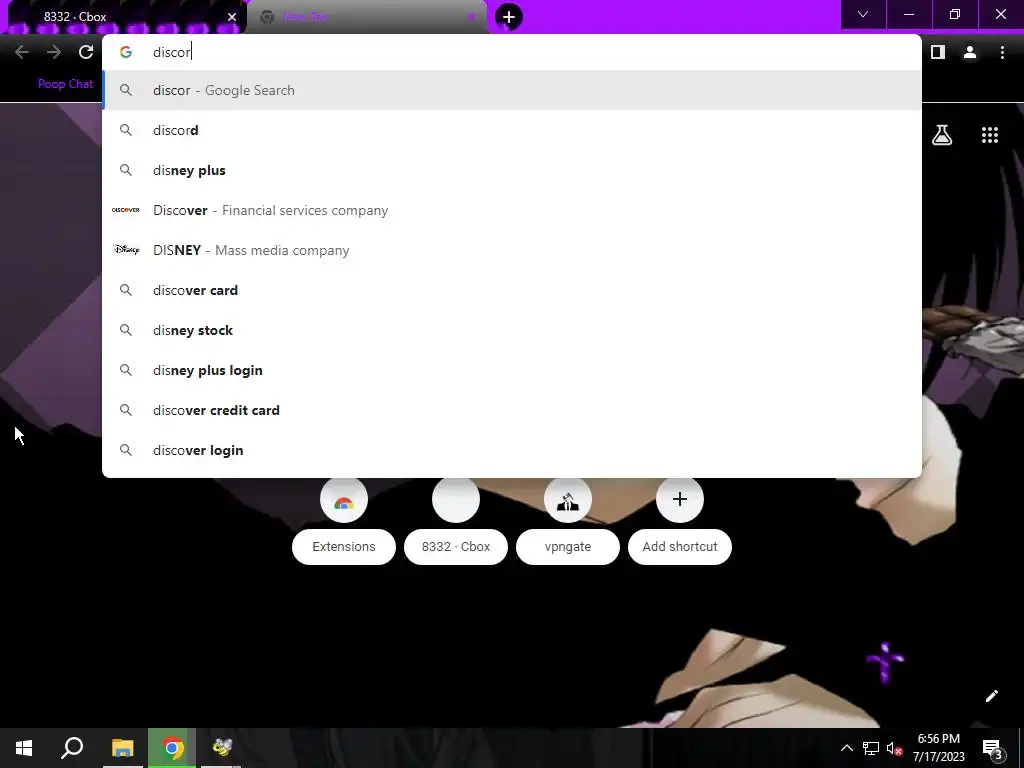Open the notification center icon
Viewport: 1024px width, 768px height.
tap(992, 748)
